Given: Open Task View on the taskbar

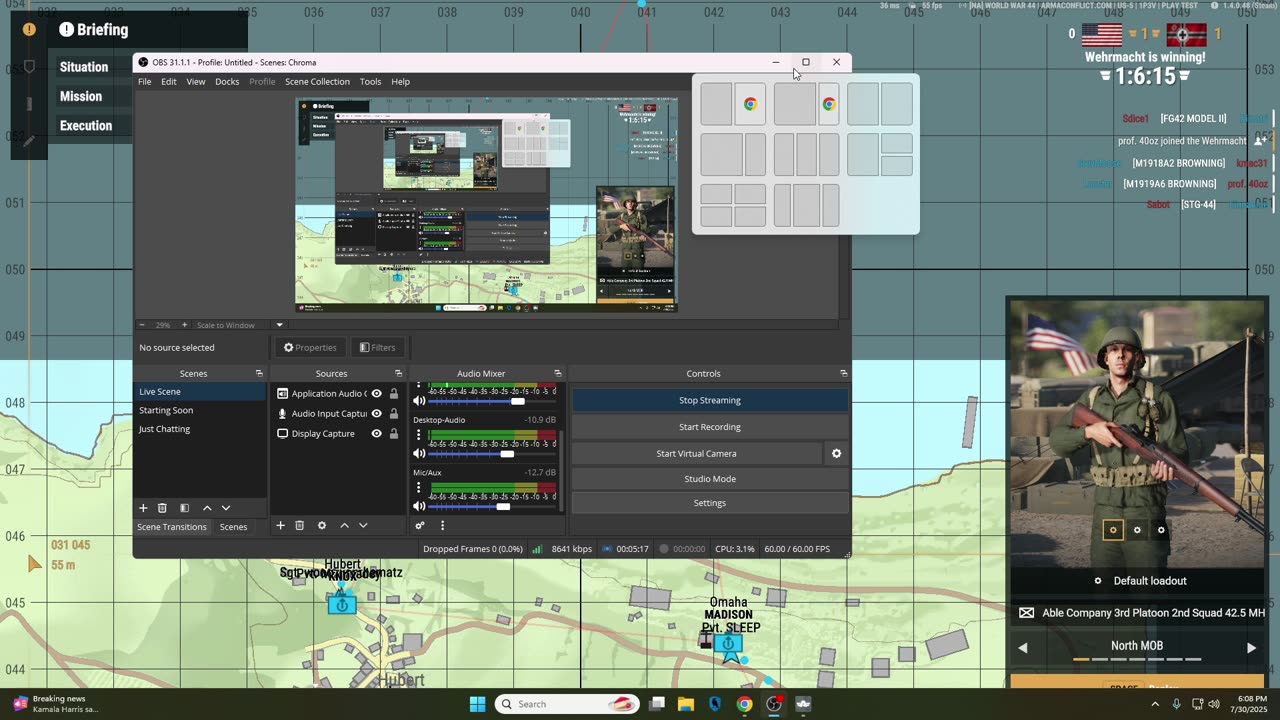Looking at the screenshot, I should tap(656, 704).
